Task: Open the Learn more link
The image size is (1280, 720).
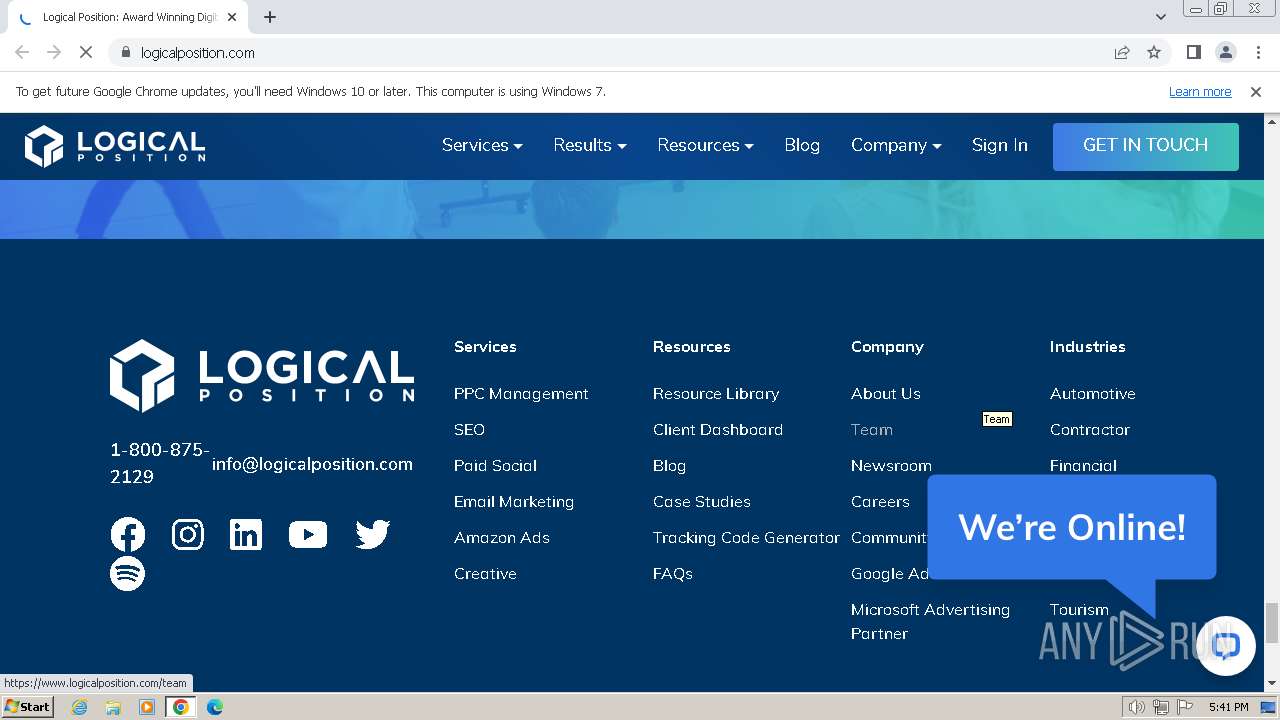Action: coord(1200,92)
